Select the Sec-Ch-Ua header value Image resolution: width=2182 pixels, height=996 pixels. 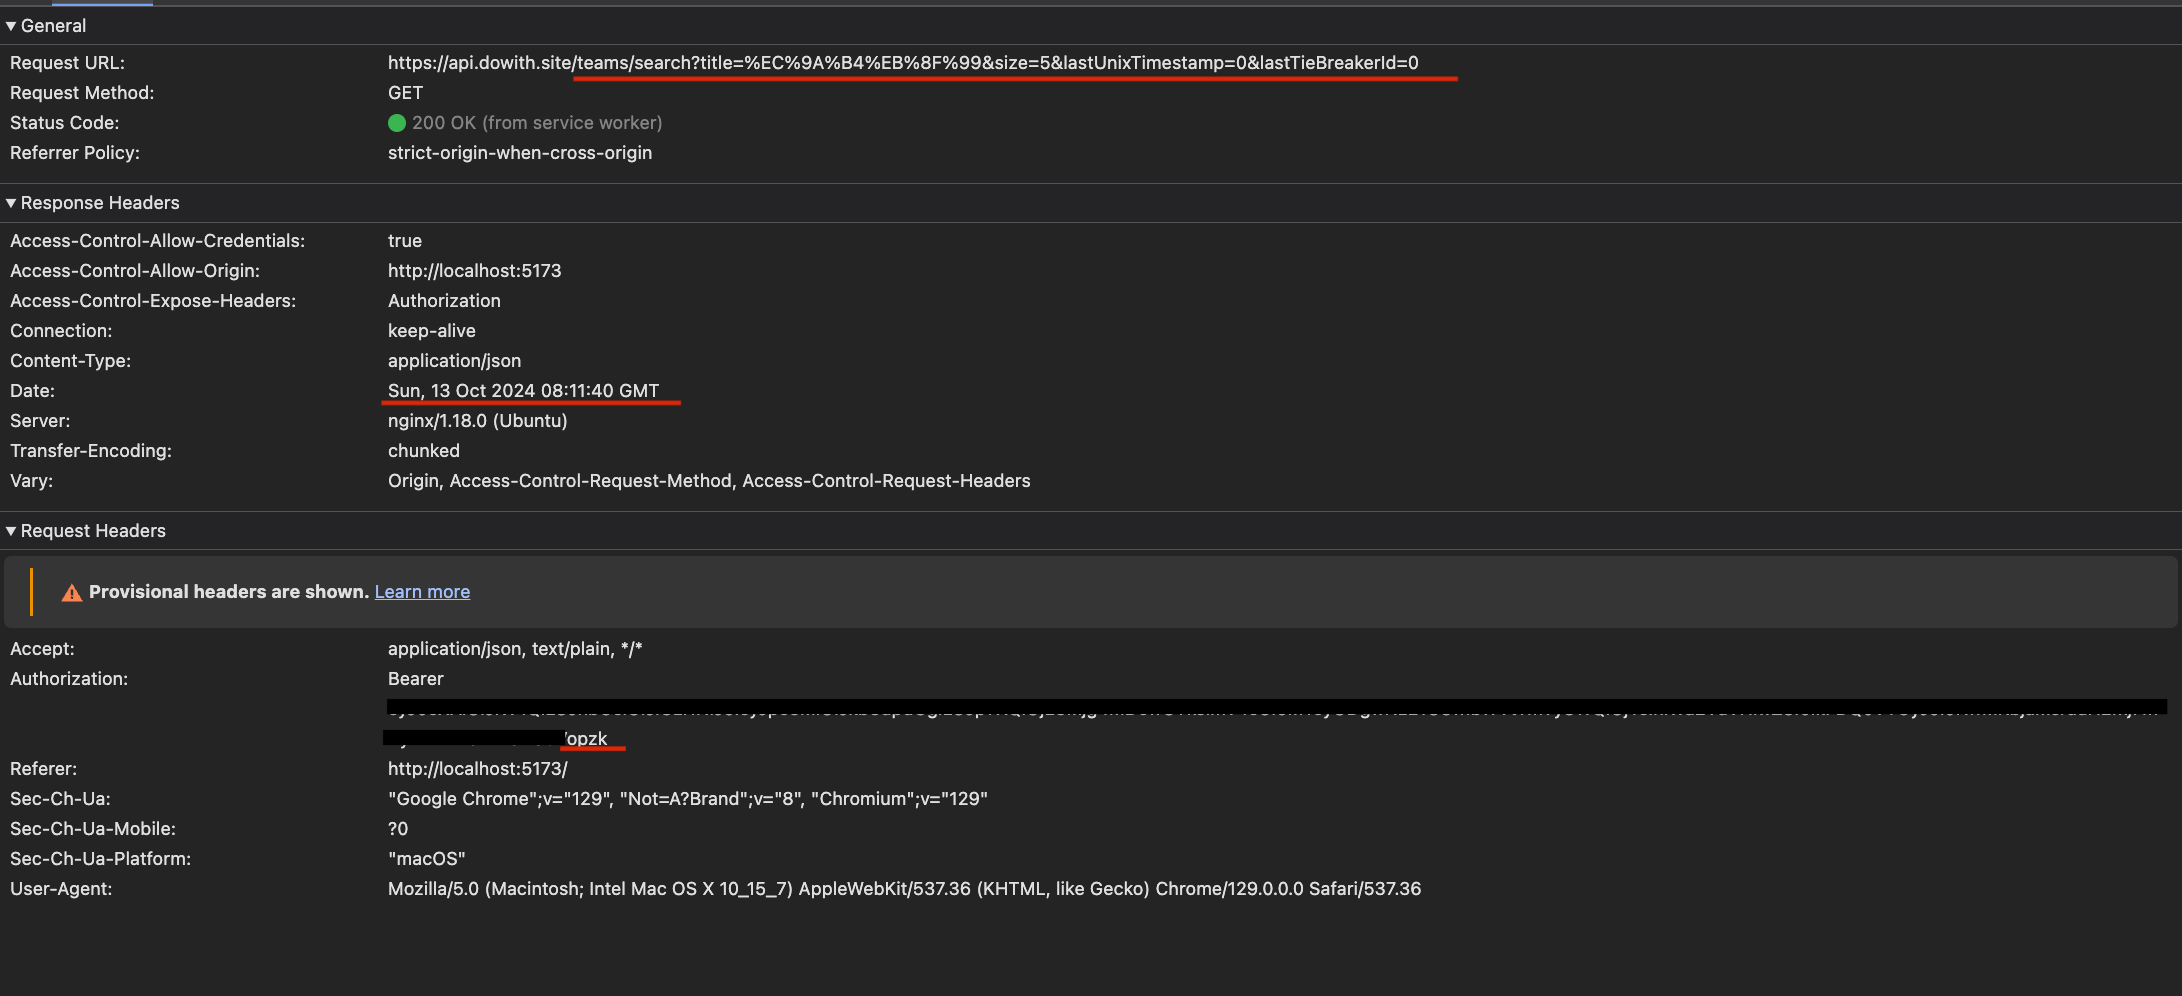tap(688, 799)
